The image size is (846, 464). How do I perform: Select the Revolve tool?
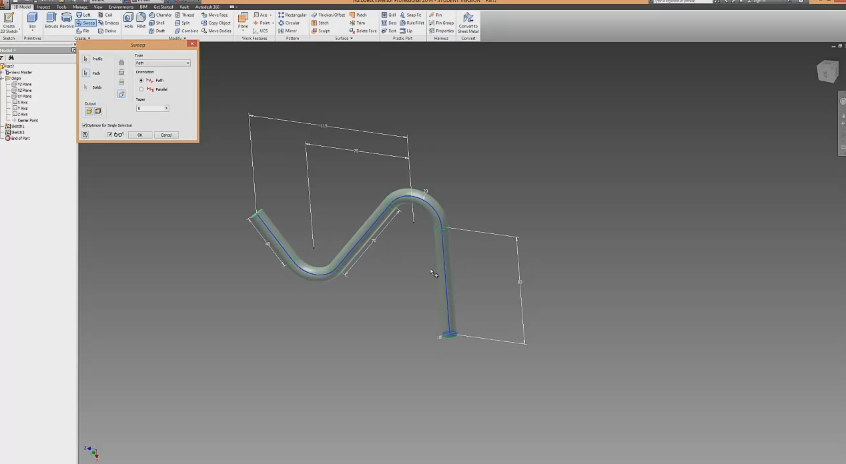(x=66, y=21)
